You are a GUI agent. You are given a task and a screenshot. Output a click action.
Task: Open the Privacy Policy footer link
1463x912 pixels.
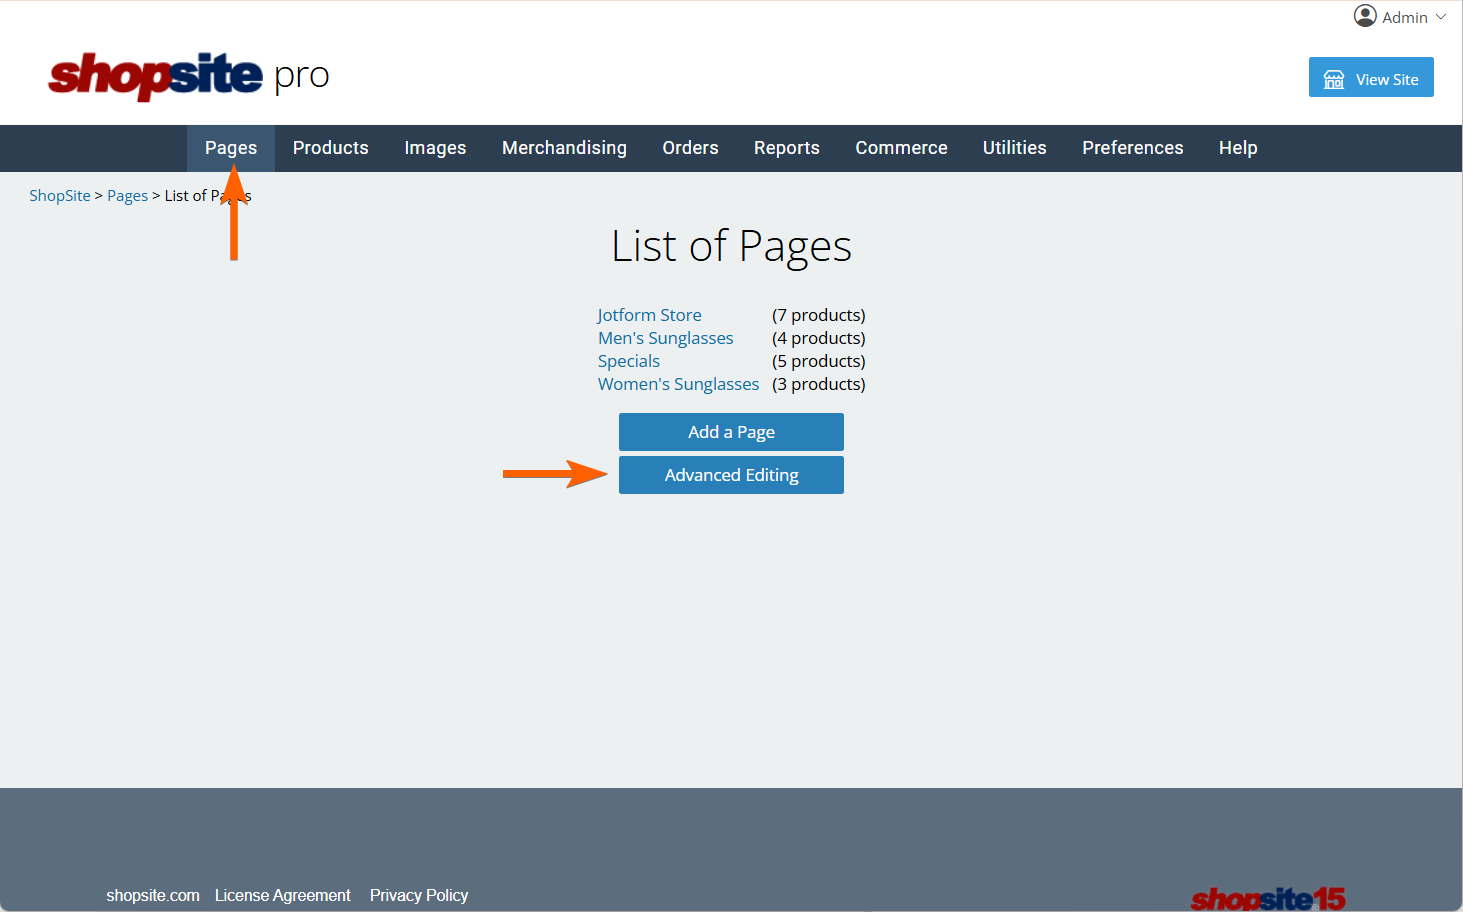click(x=418, y=895)
